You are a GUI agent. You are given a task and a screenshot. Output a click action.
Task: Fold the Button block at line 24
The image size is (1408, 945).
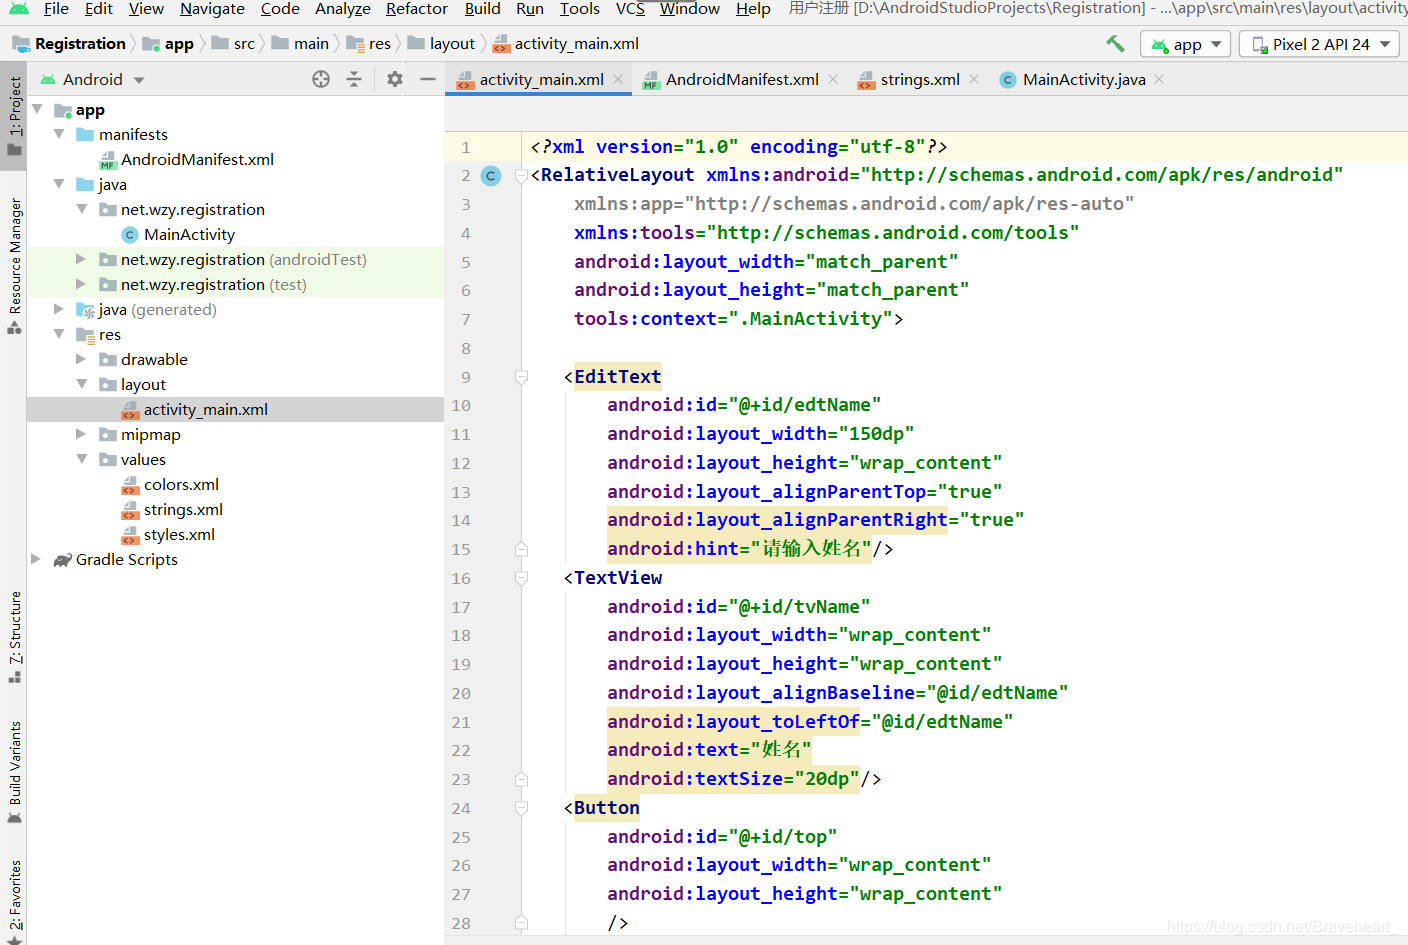coord(521,808)
